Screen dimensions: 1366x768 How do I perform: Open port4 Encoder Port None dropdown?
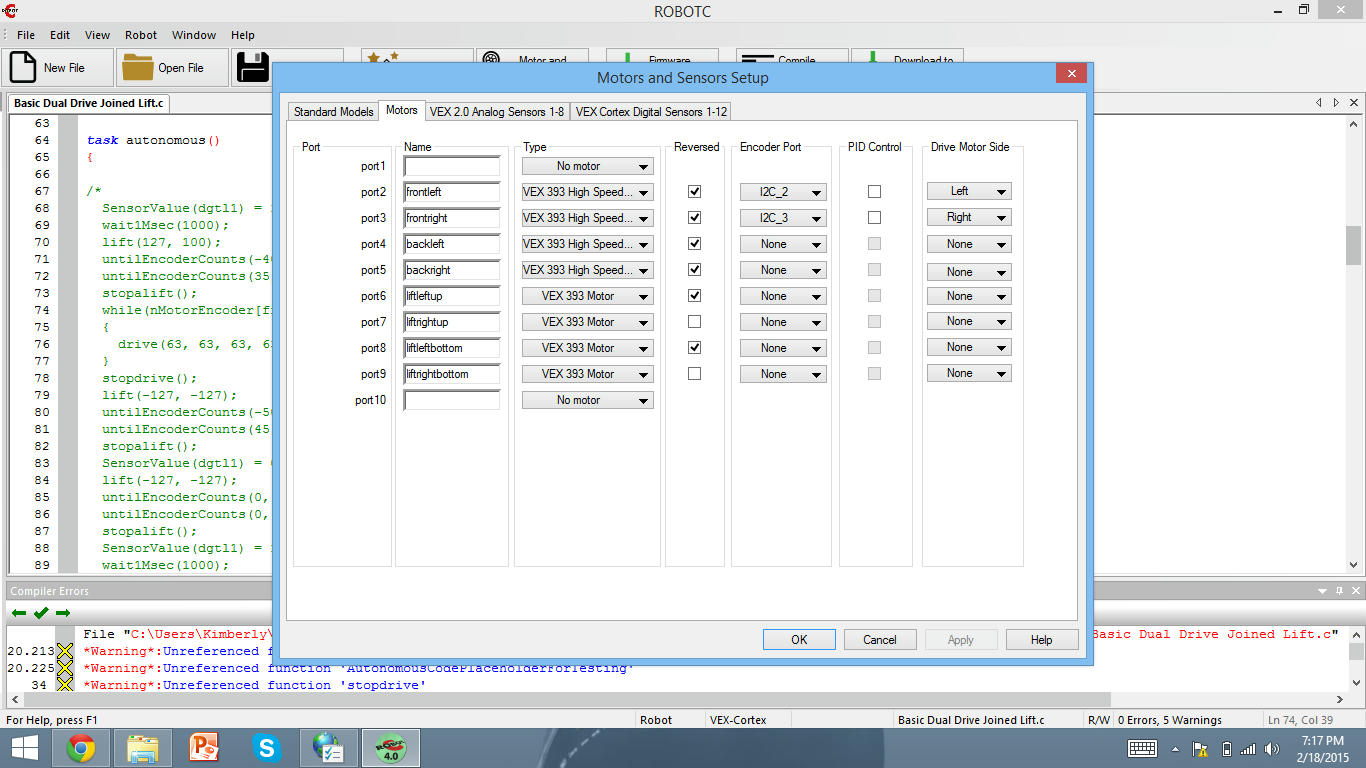(783, 244)
